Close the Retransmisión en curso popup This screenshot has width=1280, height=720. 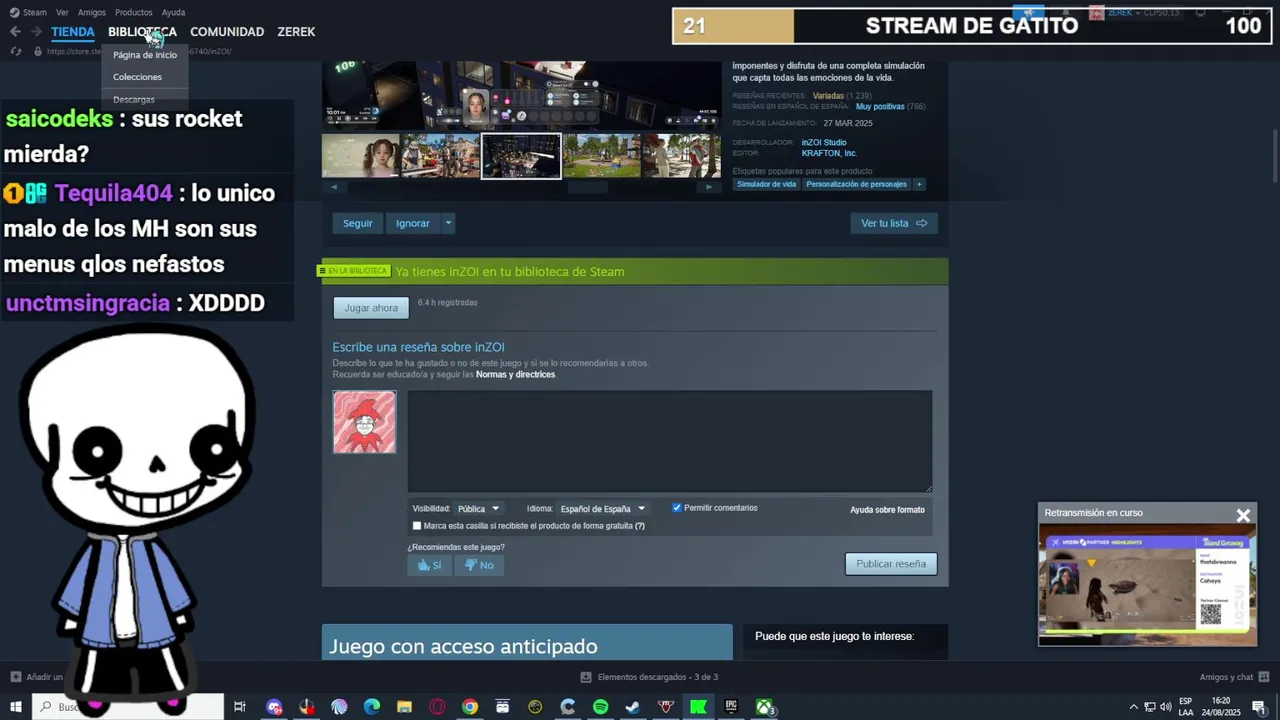(x=1243, y=516)
